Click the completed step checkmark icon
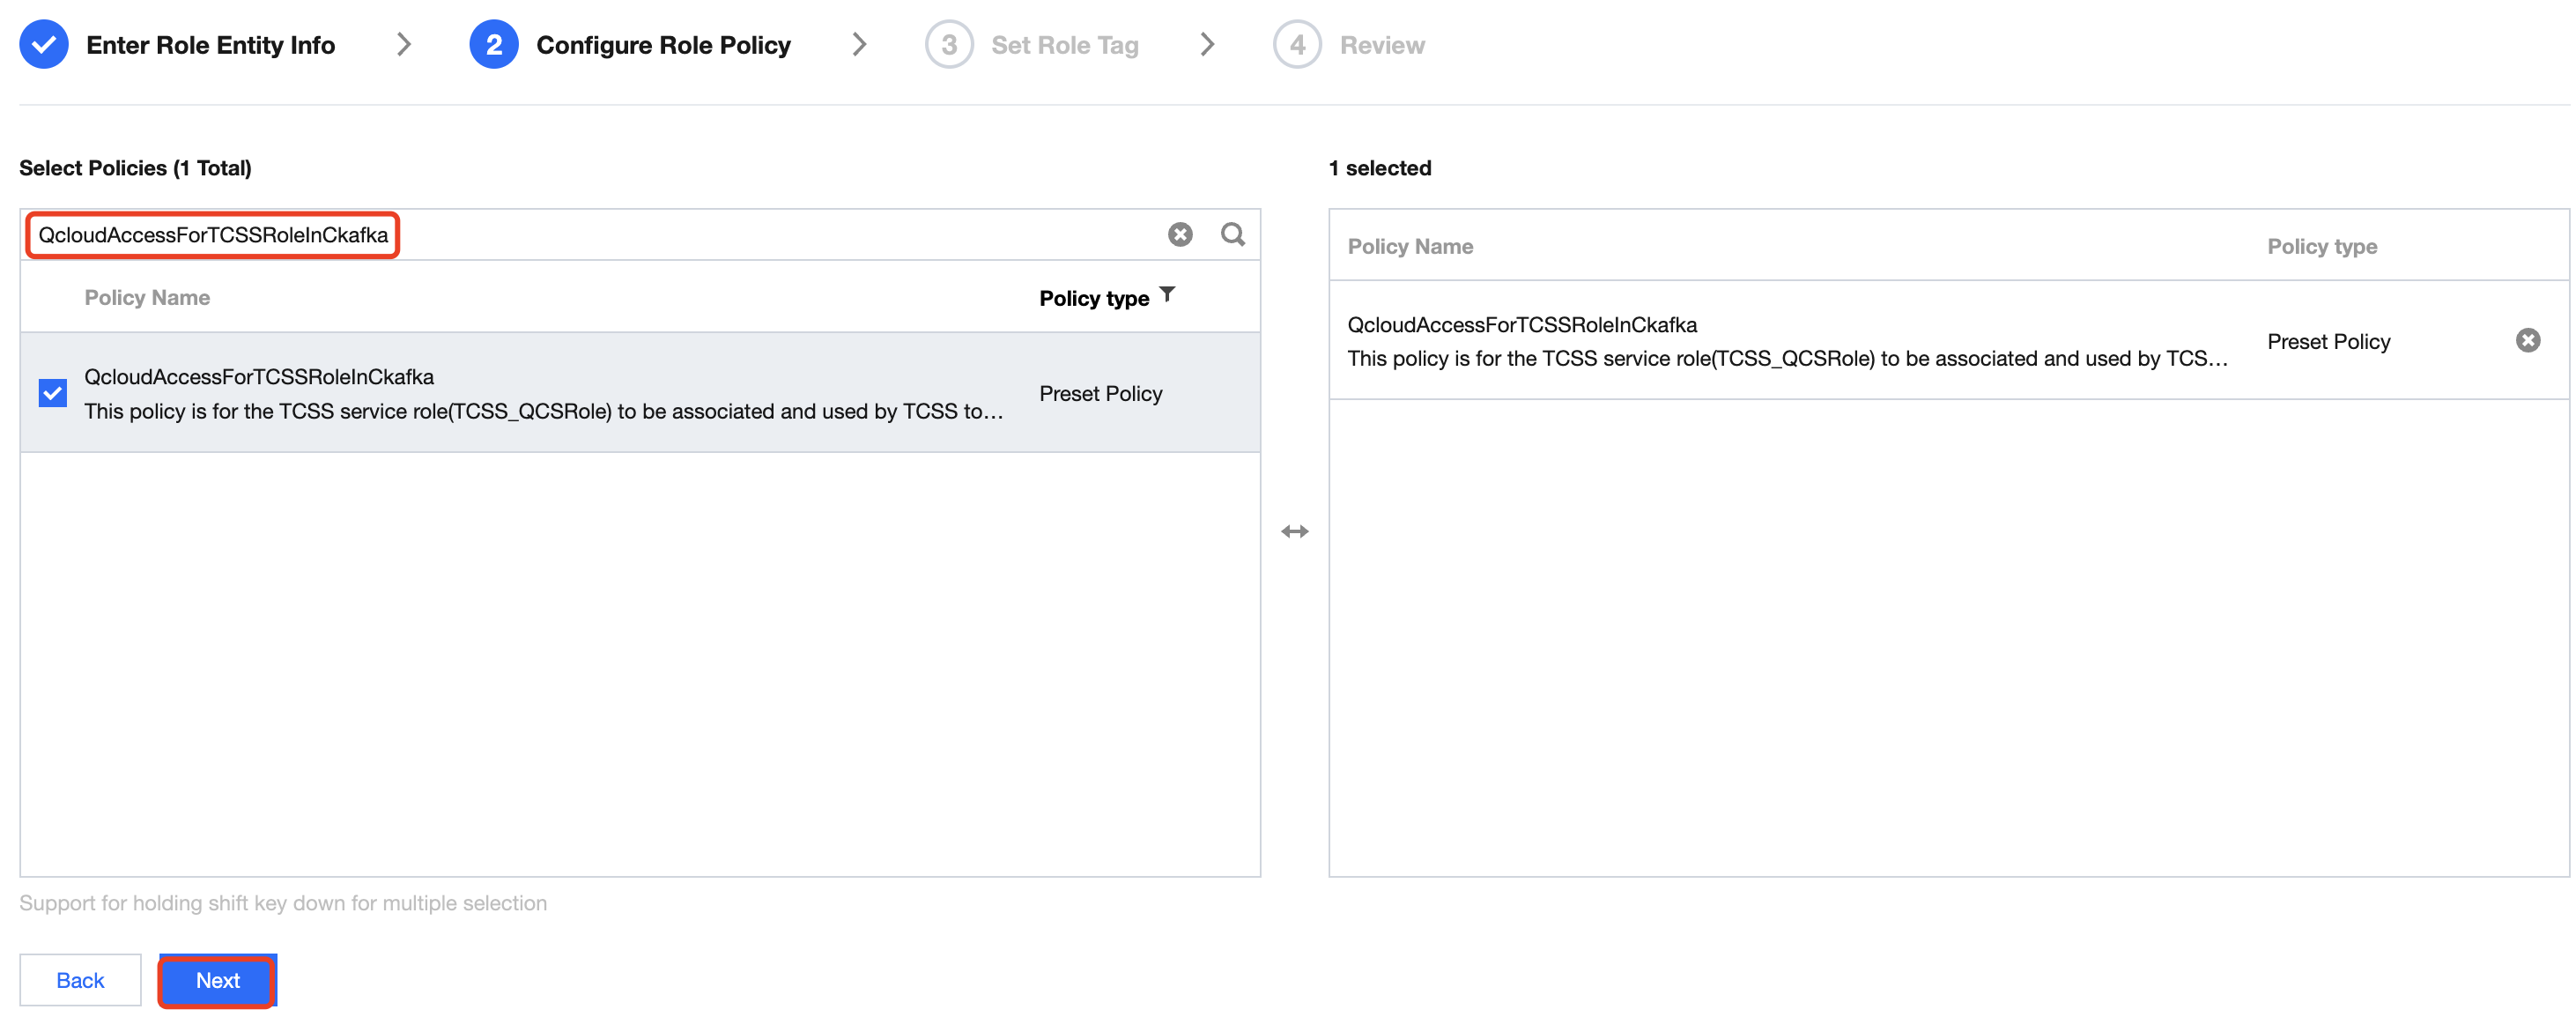Viewport: 2576px width, 1017px height. pos(44,45)
